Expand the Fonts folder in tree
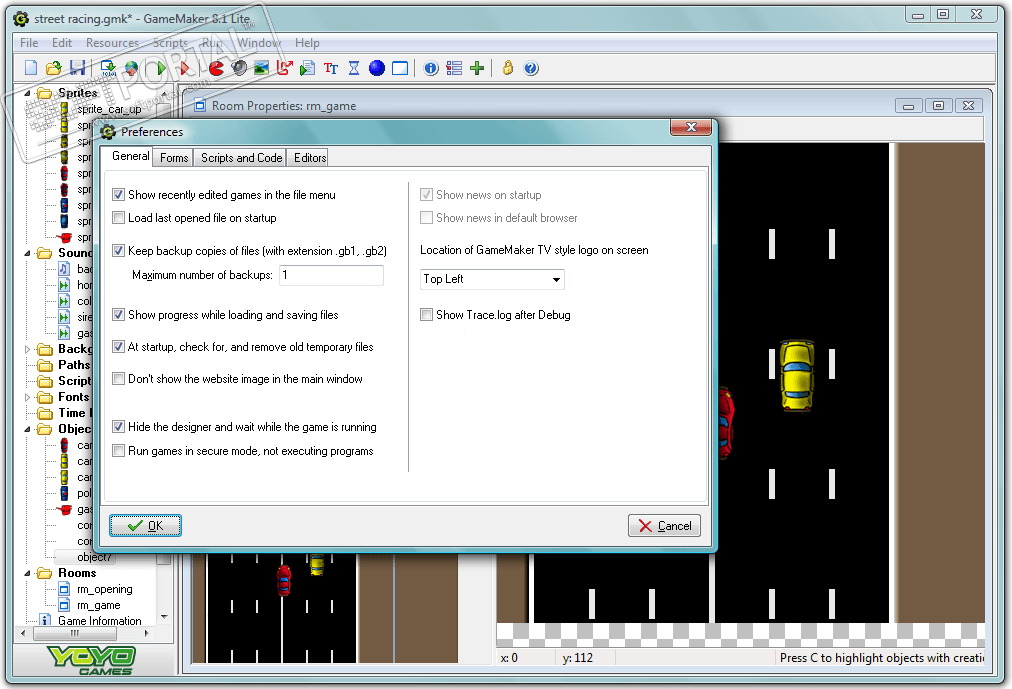Viewport: 1012px width, 689px height. [28, 397]
